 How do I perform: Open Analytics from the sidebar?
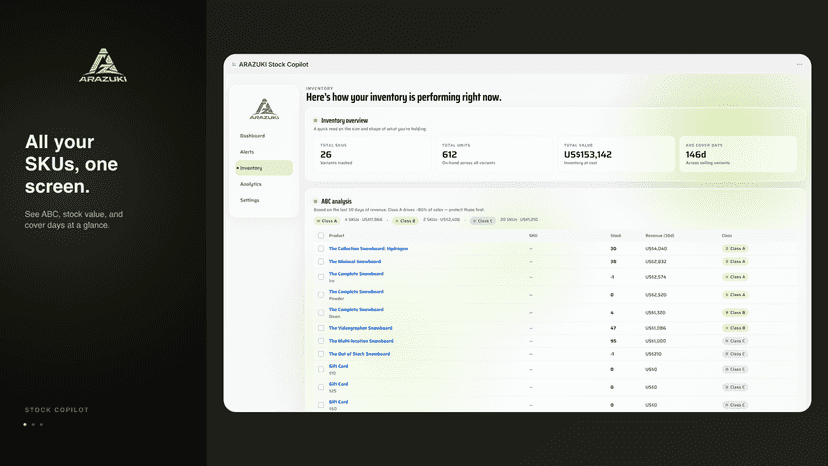(250, 184)
